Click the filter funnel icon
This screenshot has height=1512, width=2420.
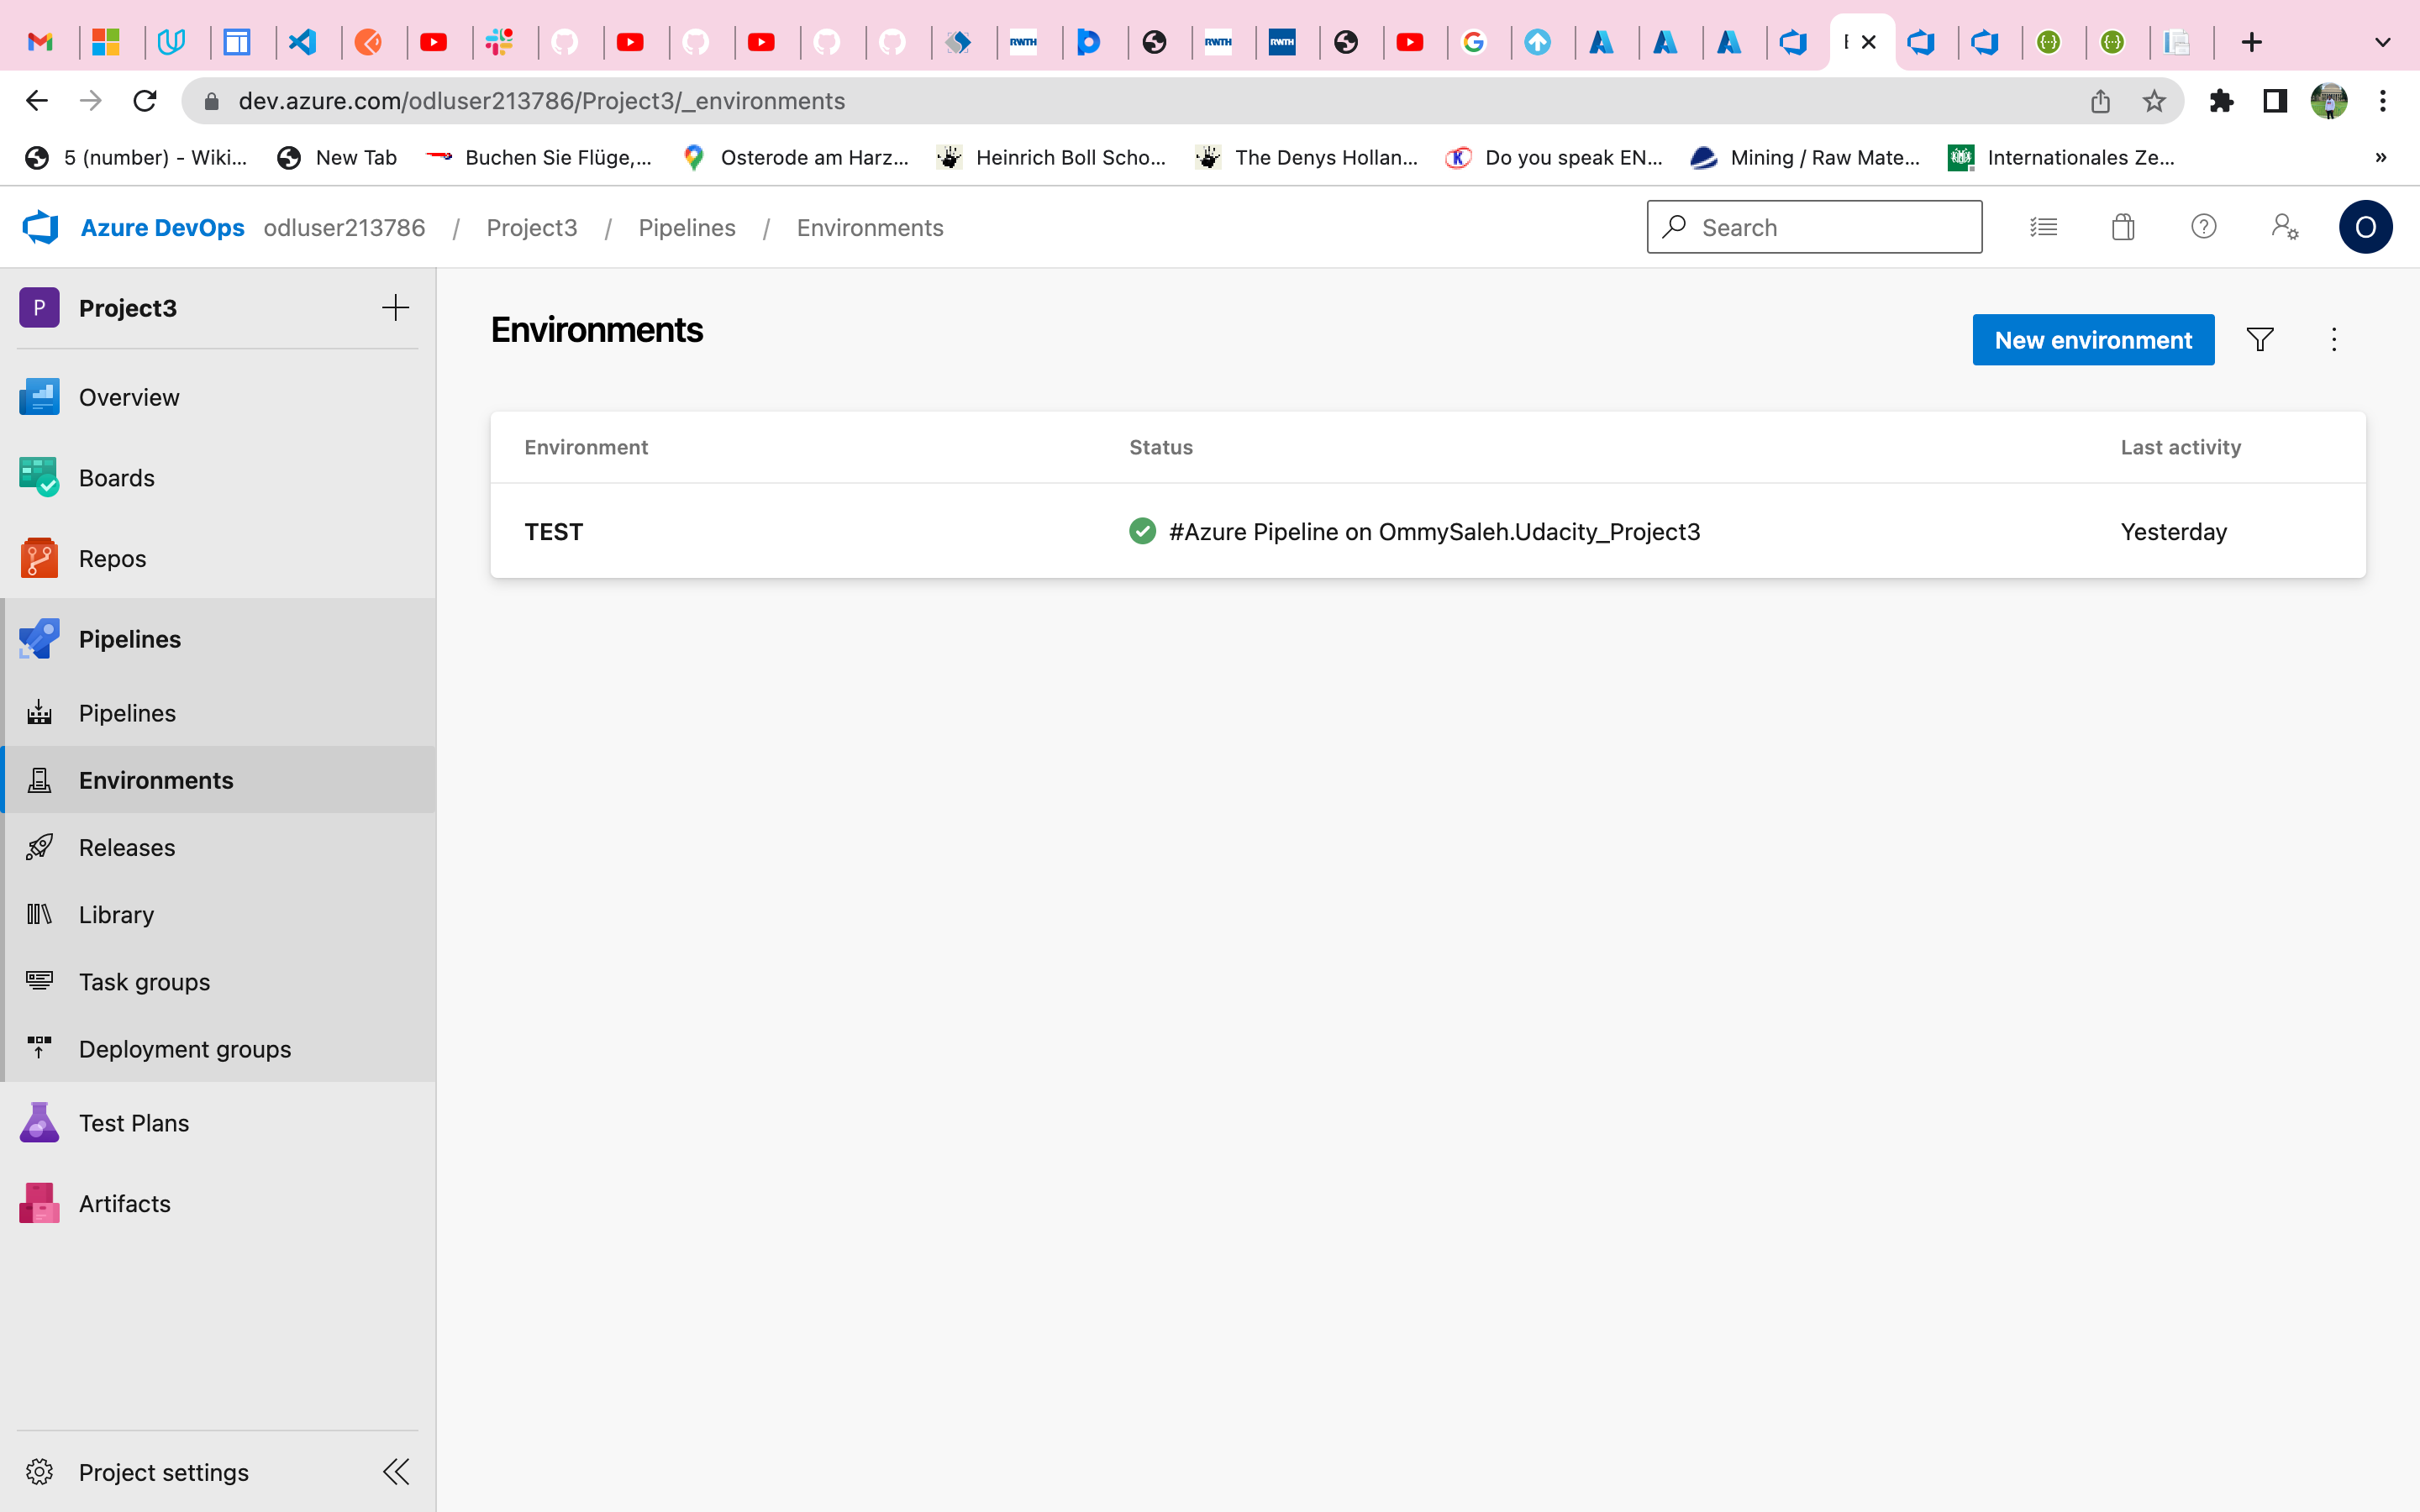pyautogui.click(x=2260, y=340)
